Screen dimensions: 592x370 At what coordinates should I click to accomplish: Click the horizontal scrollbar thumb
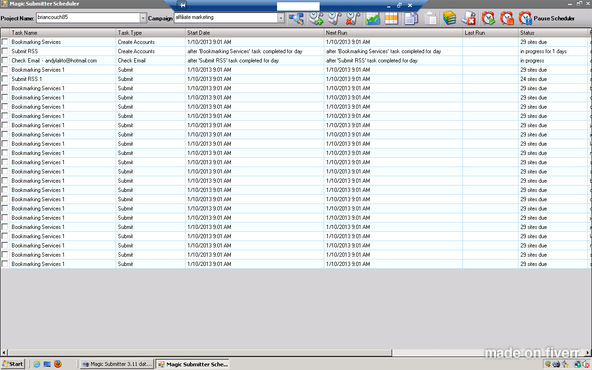coord(199,353)
